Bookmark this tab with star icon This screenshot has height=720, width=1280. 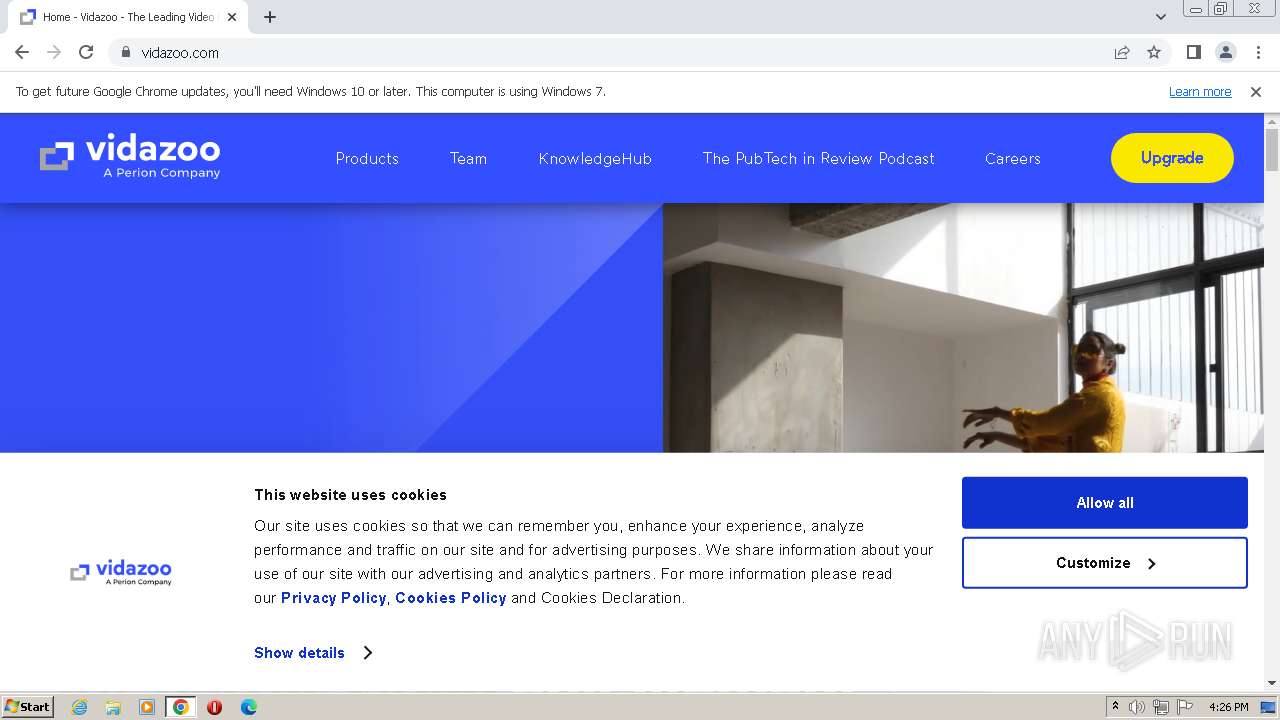(1154, 52)
